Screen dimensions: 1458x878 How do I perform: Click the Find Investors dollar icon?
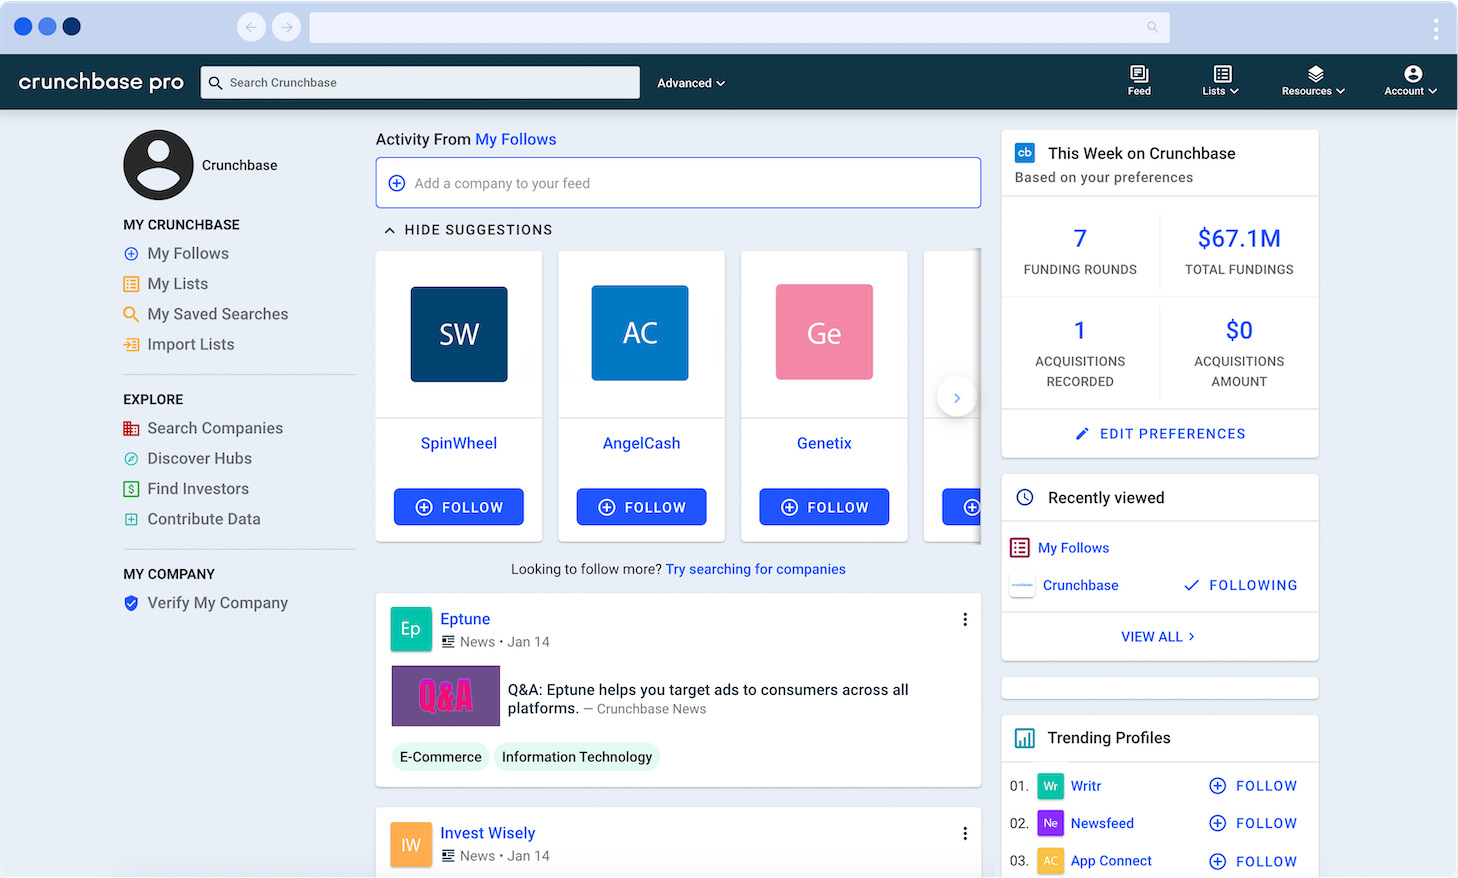tap(131, 489)
